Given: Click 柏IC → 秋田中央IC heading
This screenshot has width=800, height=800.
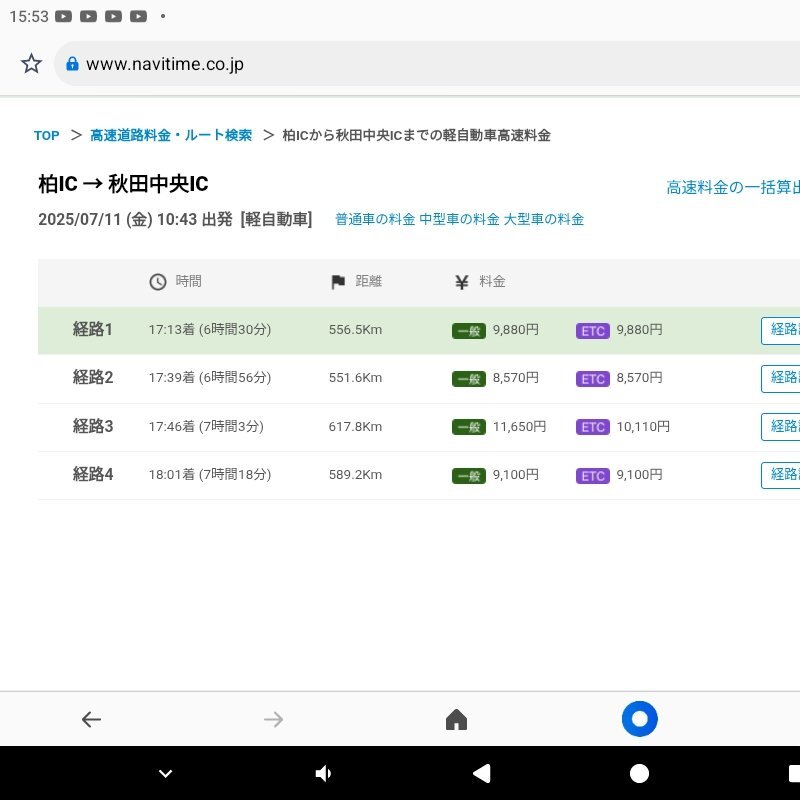Looking at the screenshot, I should click(123, 184).
